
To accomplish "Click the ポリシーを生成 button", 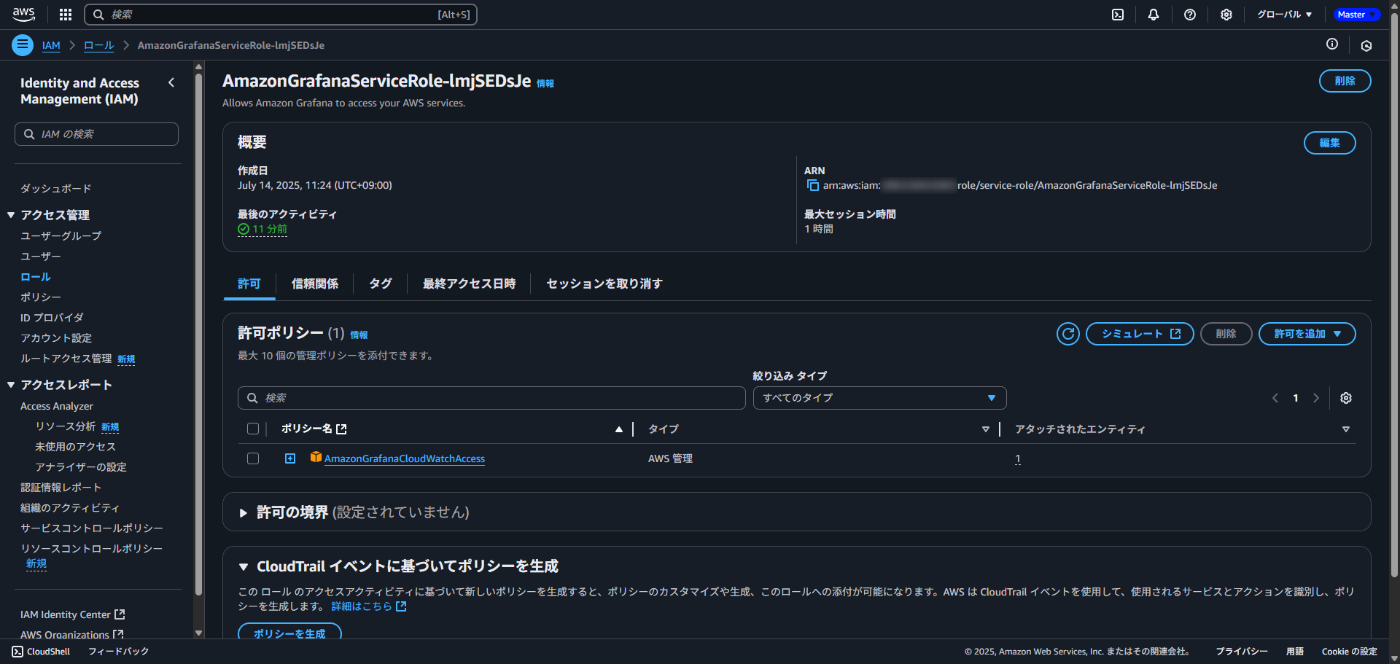I will click(x=289, y=634).
